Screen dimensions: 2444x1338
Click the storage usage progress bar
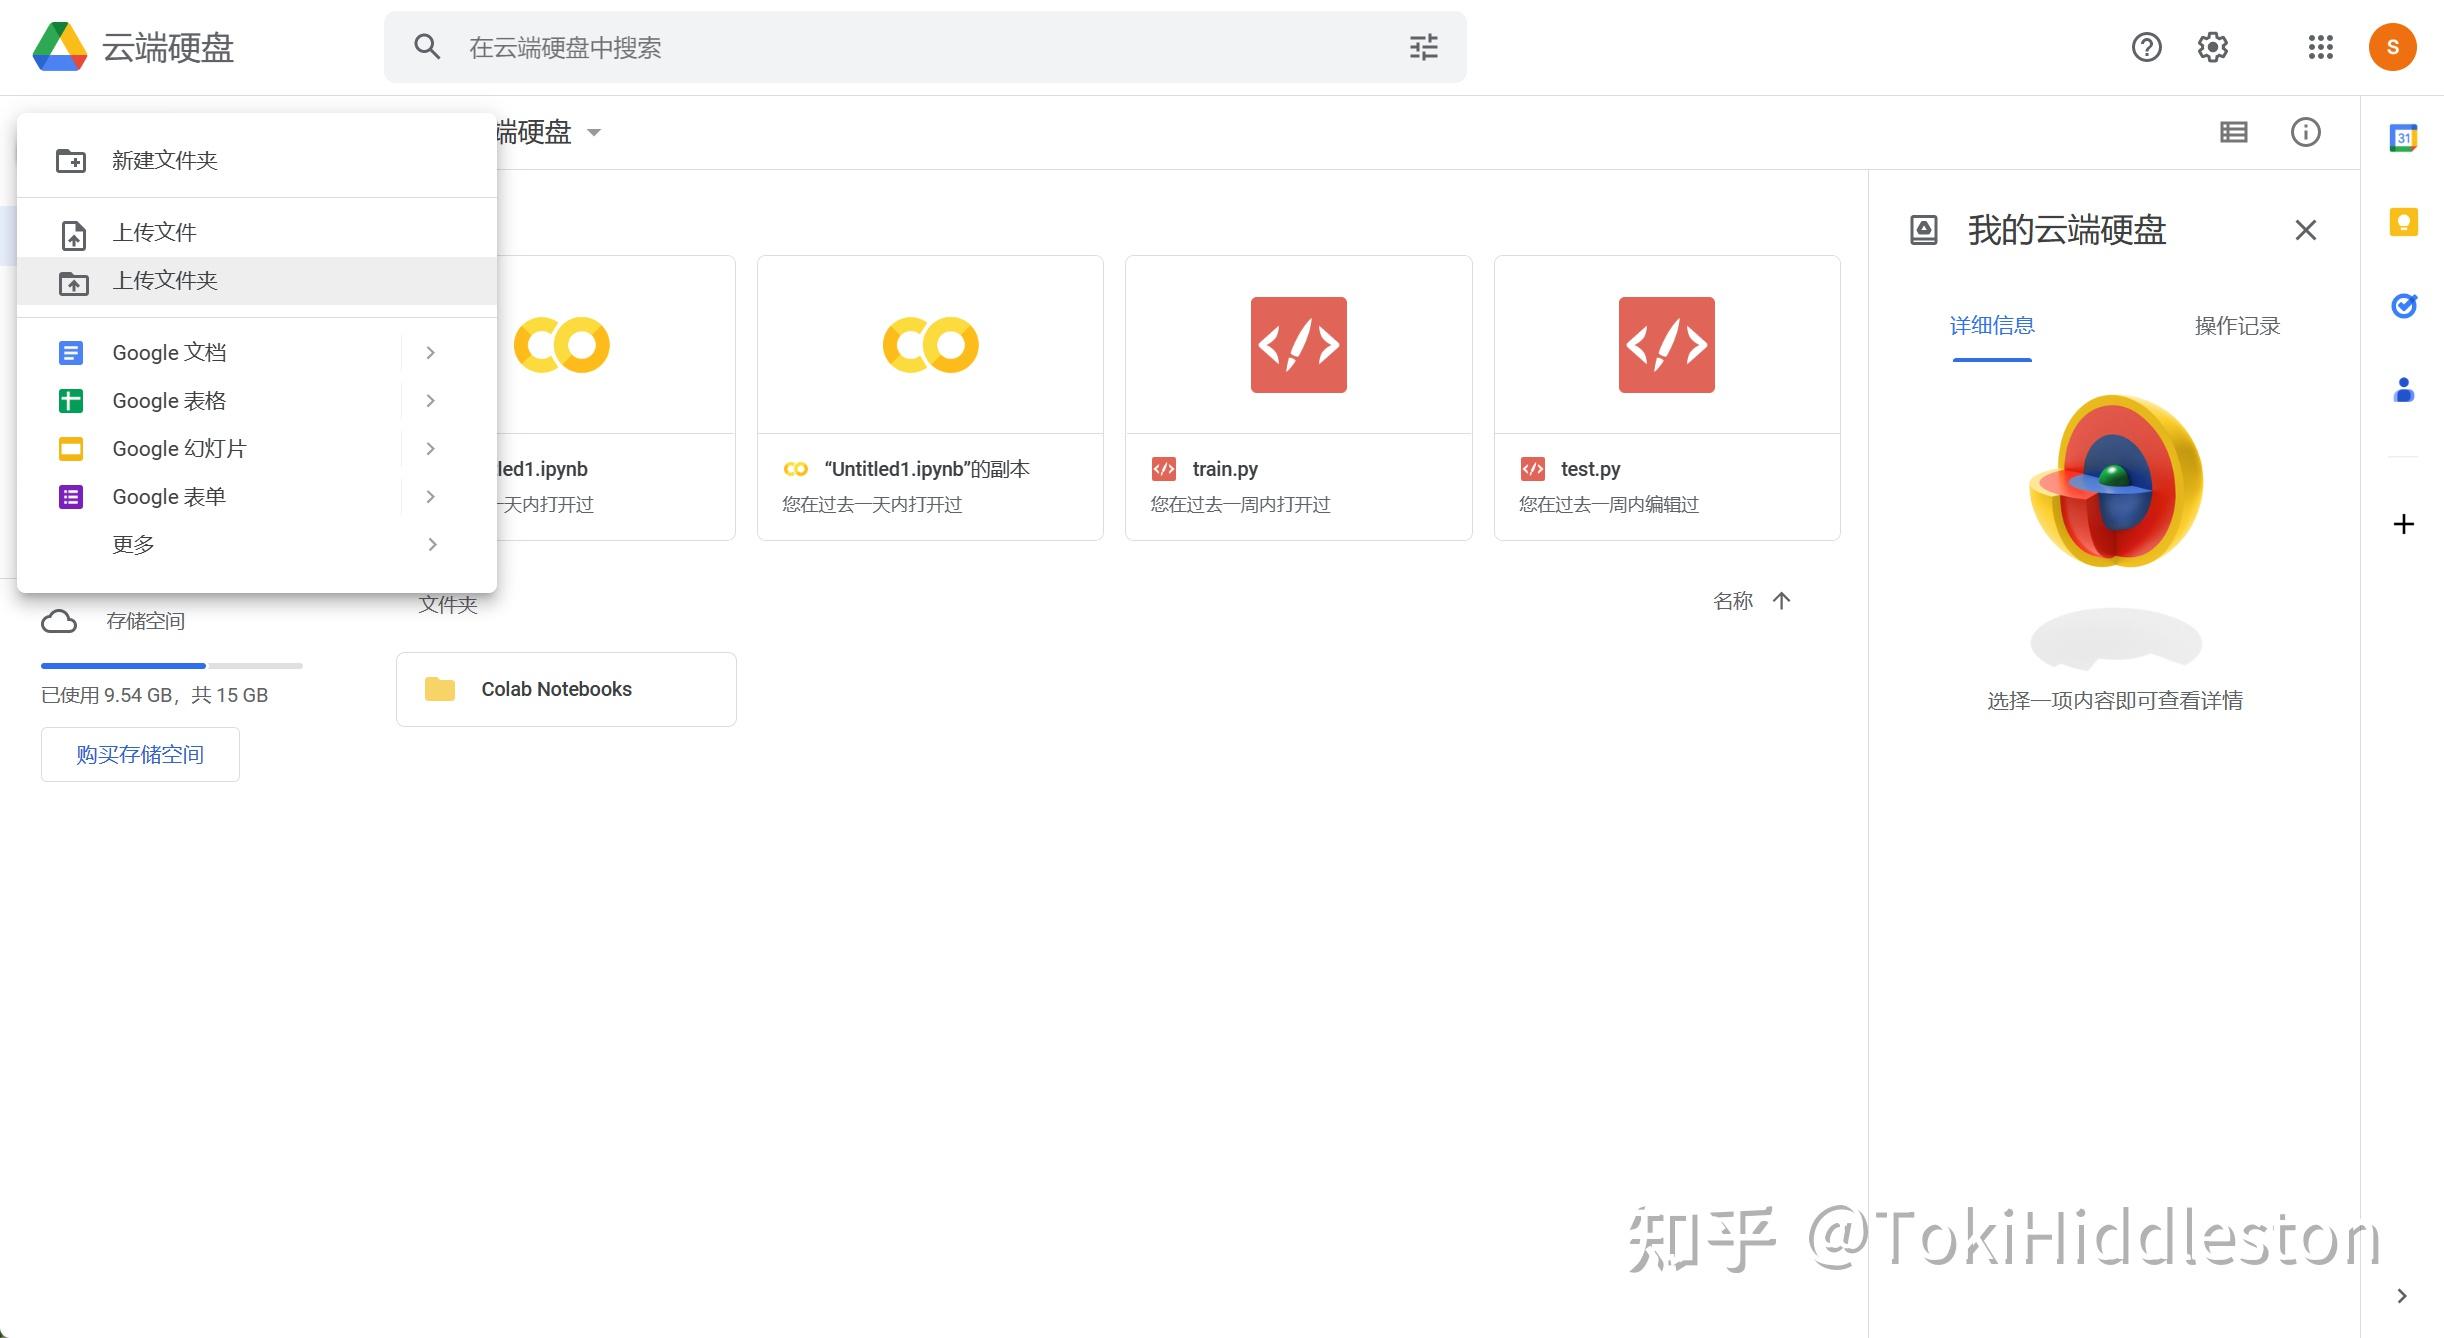[170, 665]
